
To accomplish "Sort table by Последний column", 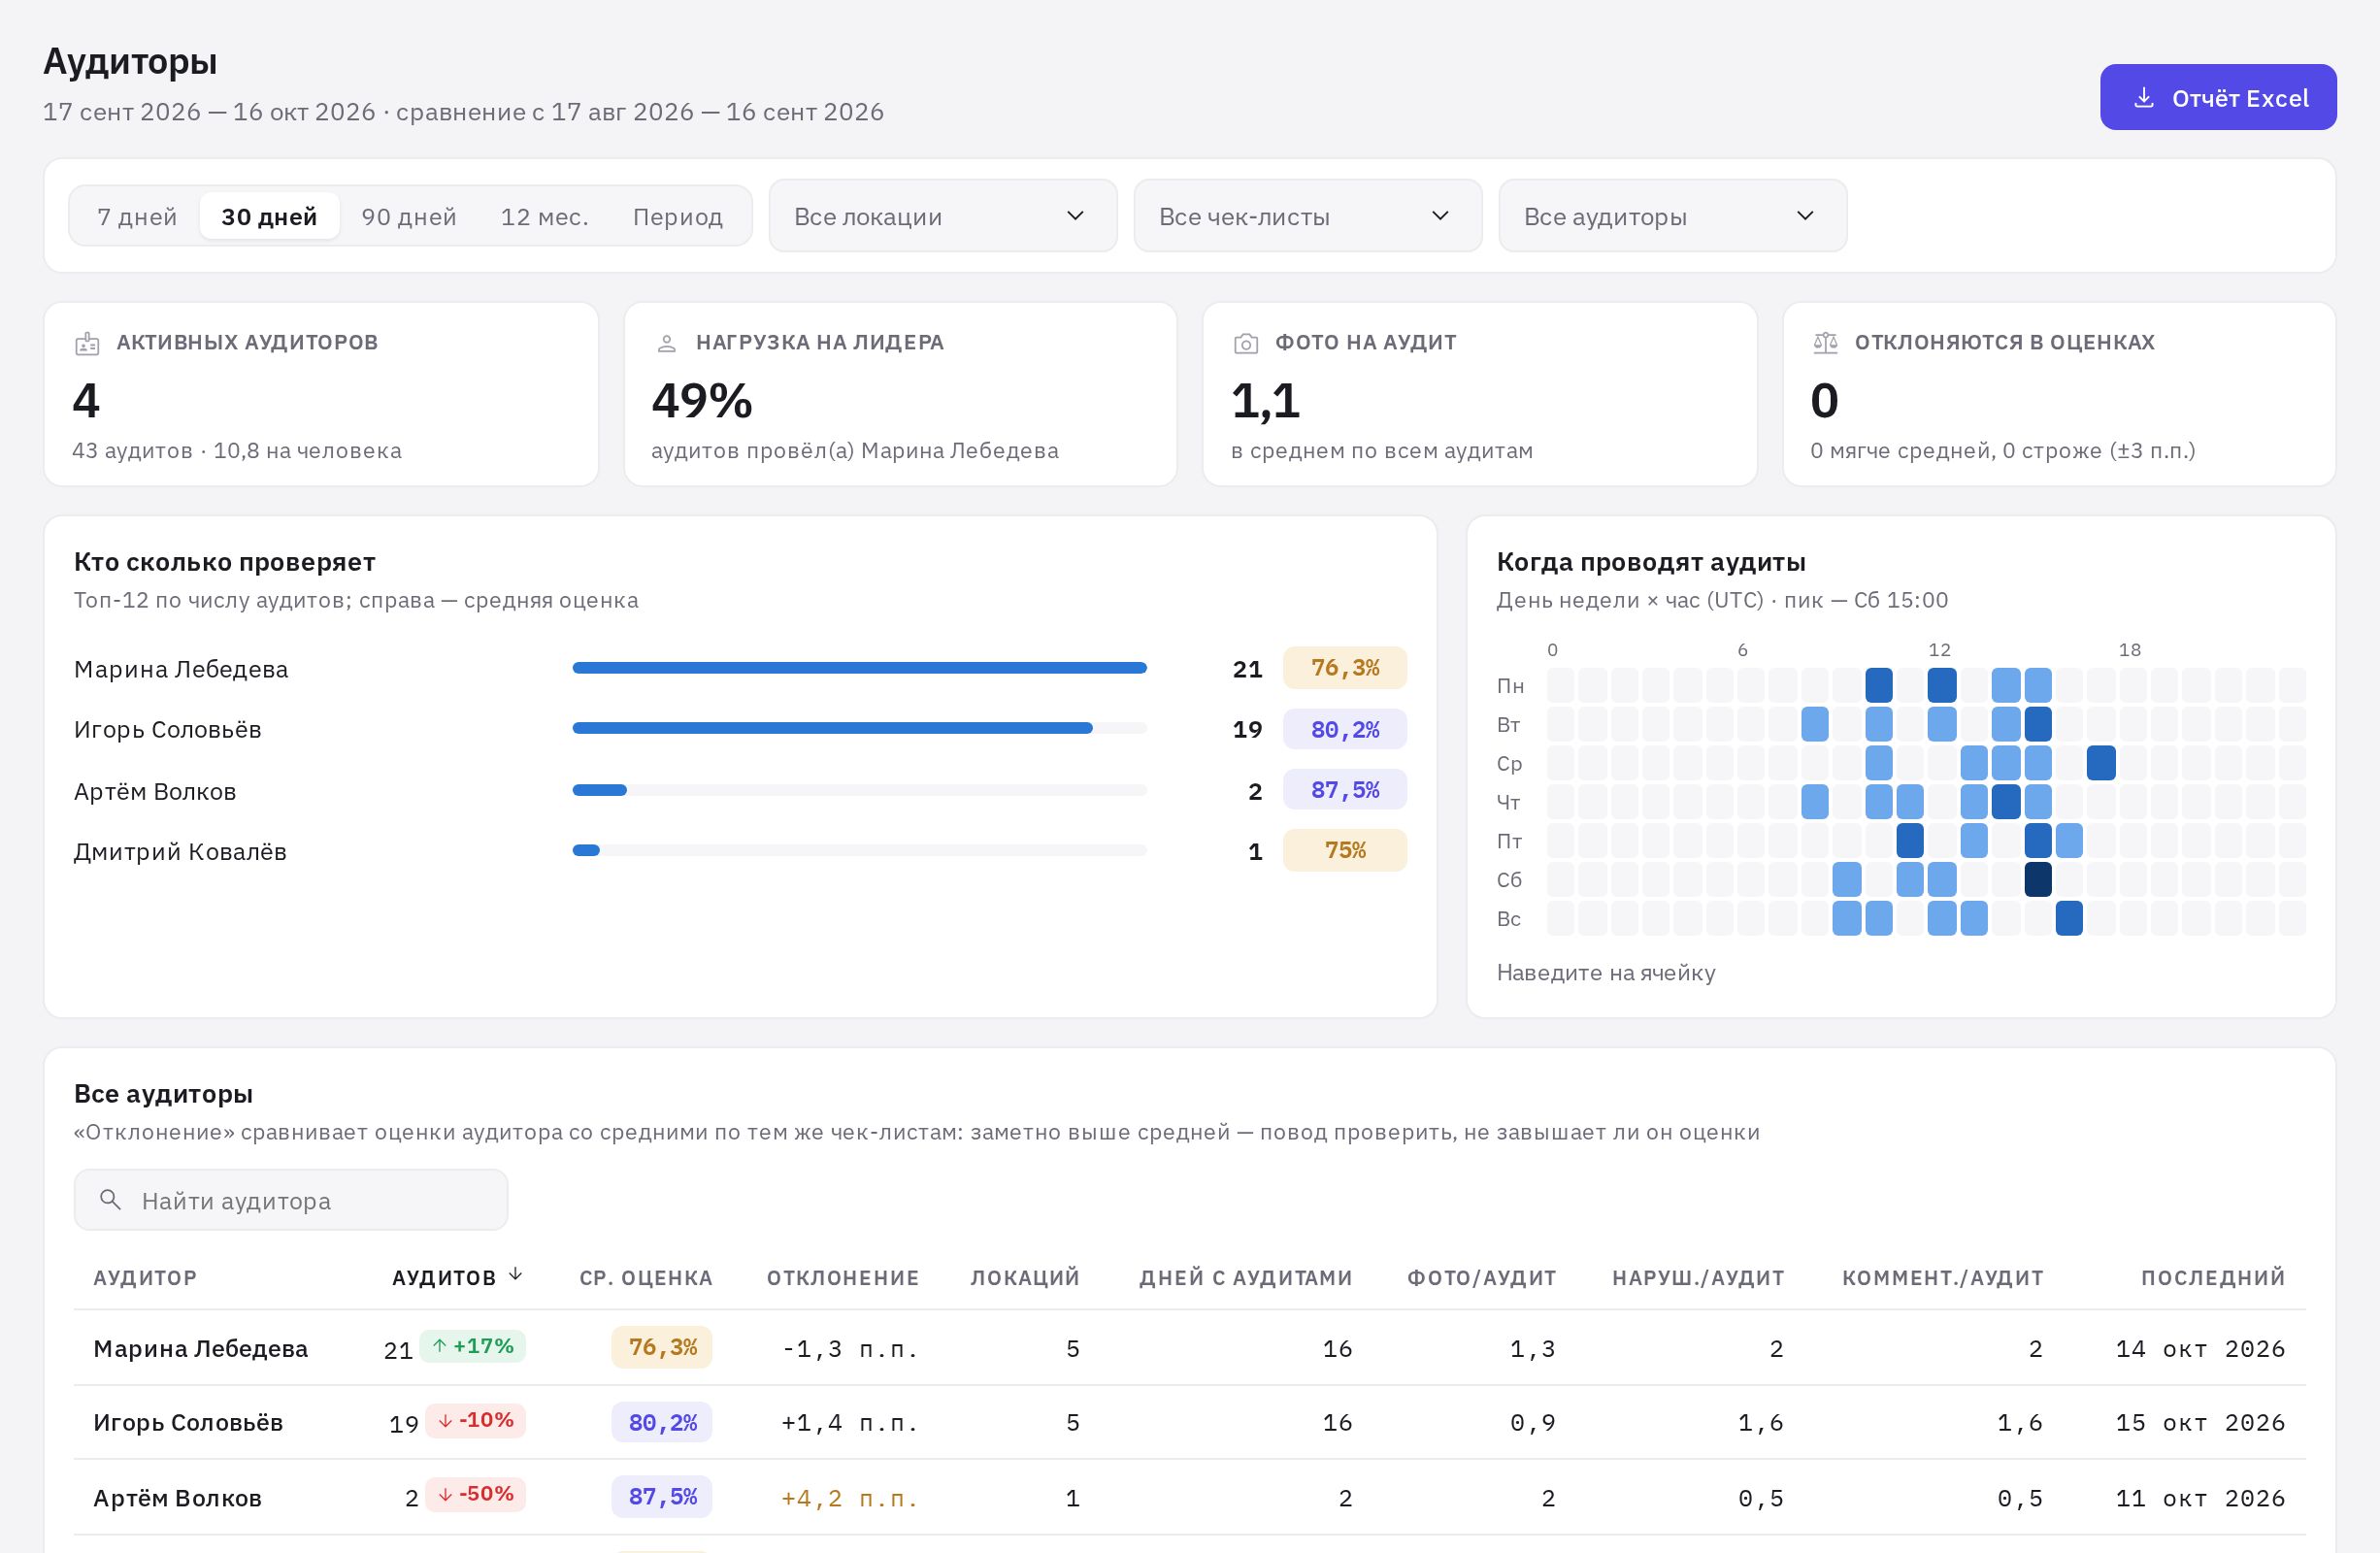I will pyautogui.click(x=2213, y=1278).
